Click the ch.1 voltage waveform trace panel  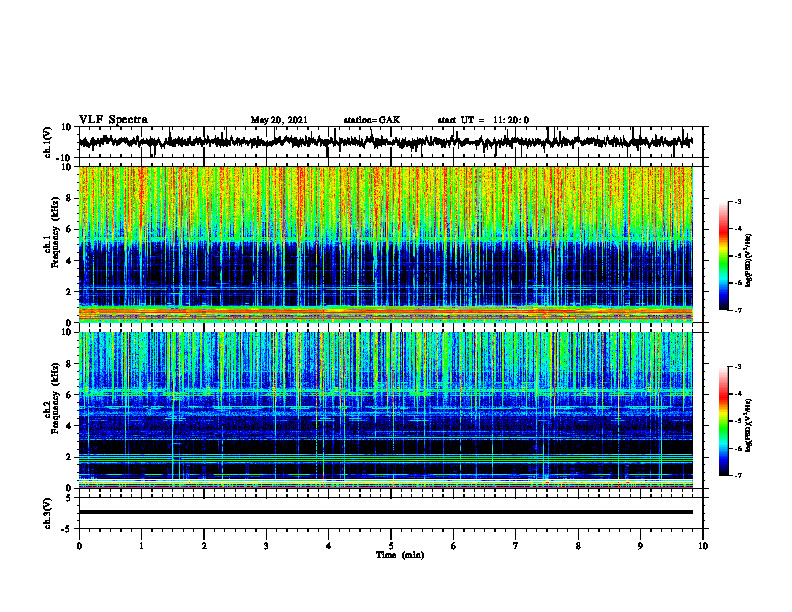pos(391,142)
